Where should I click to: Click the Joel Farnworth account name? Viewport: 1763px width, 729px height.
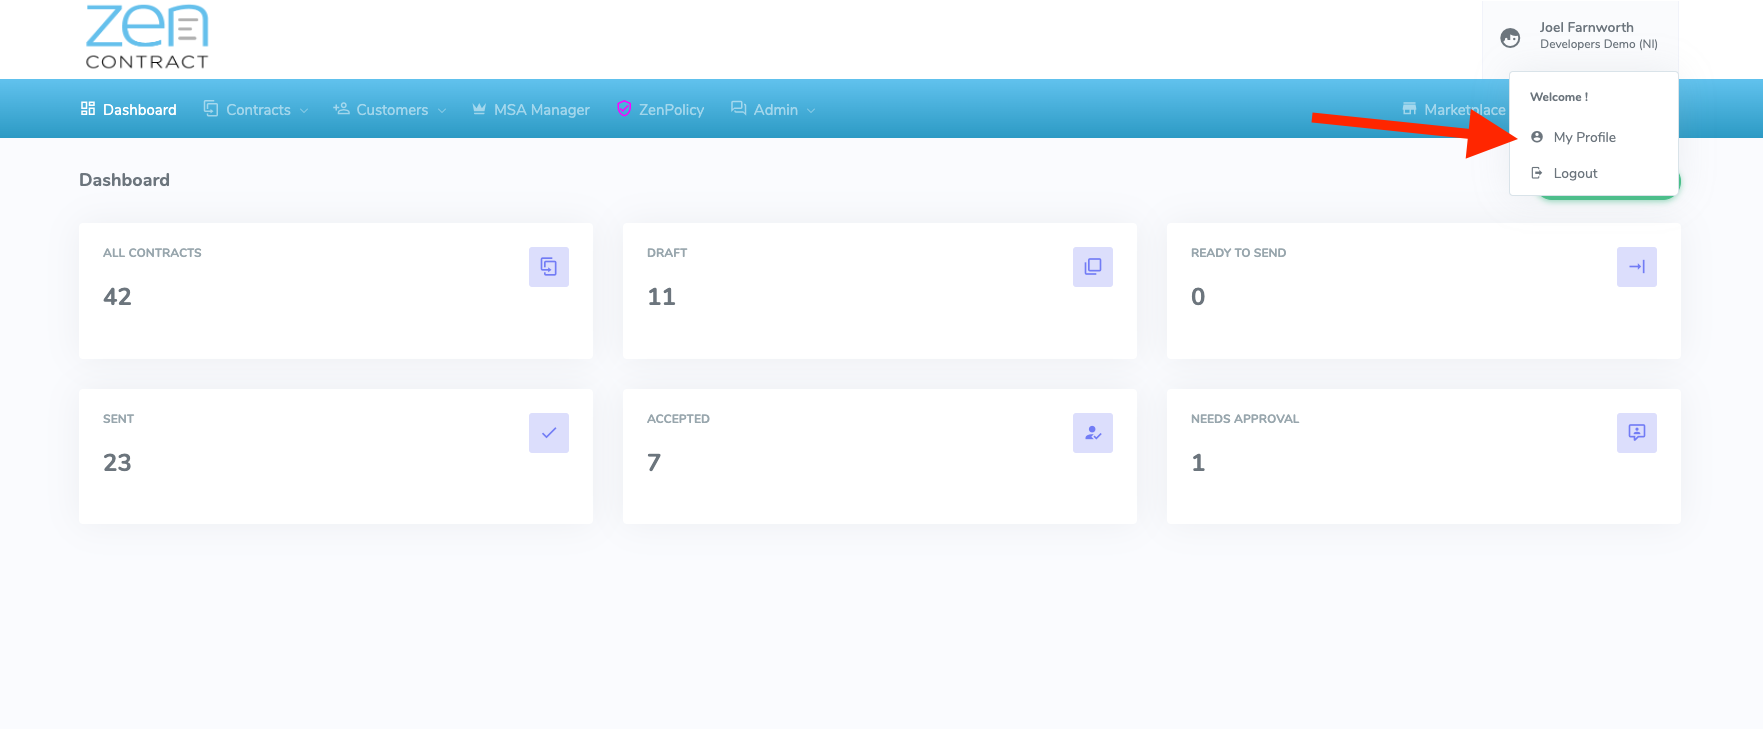[1586, 28]
